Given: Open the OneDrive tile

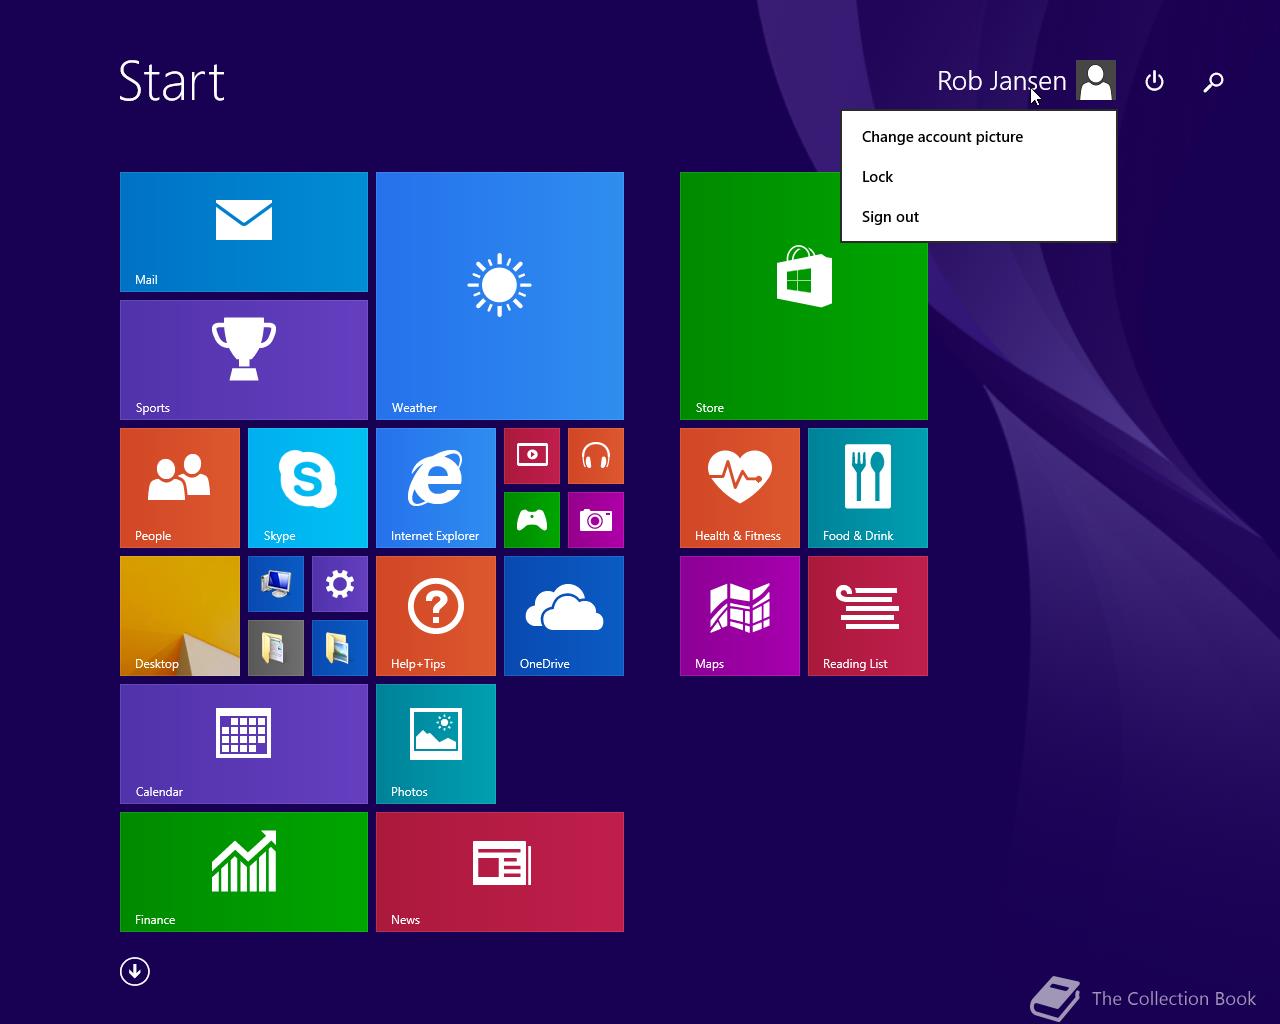Looking at the screenshot, I should point(564,616).
